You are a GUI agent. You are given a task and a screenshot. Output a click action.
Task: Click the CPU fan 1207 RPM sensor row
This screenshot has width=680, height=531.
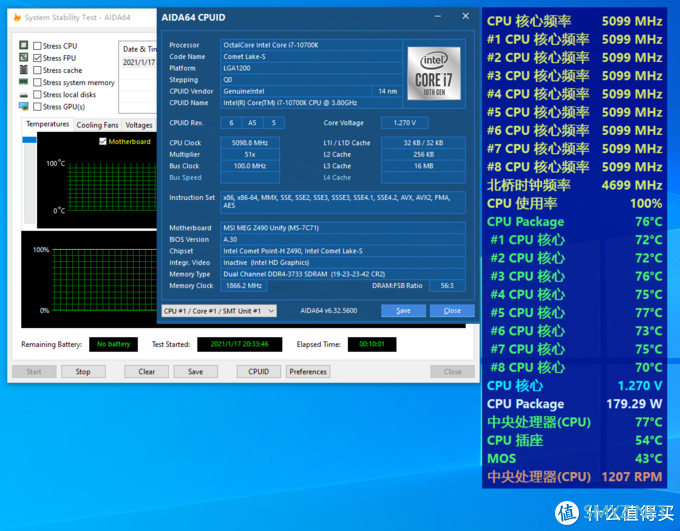(x=574, y=477)
